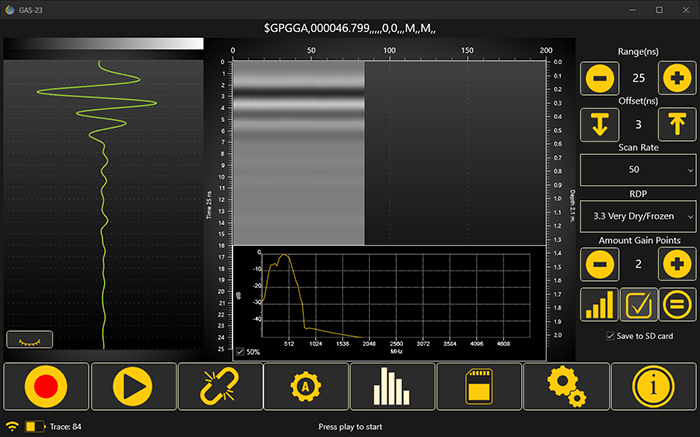
Task: Minimize the GAS-23 window
Action: coord(633,10)
